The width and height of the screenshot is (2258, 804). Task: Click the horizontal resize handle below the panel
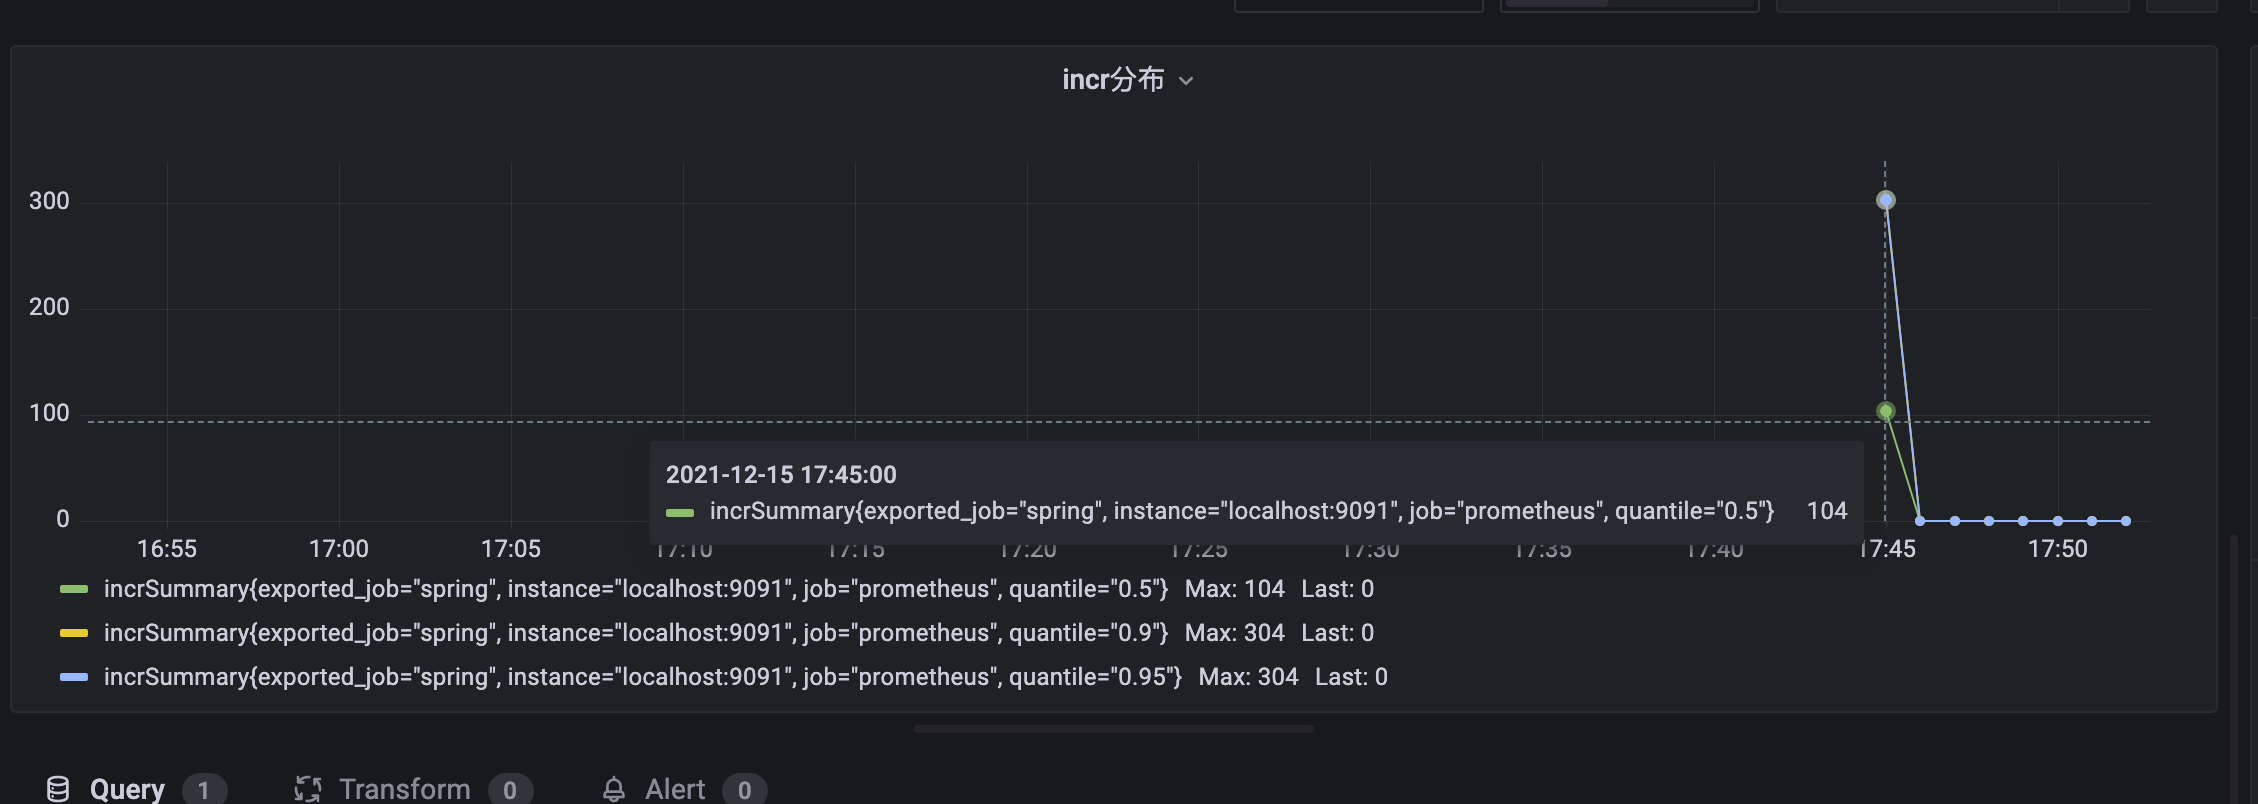[1114, 729]
